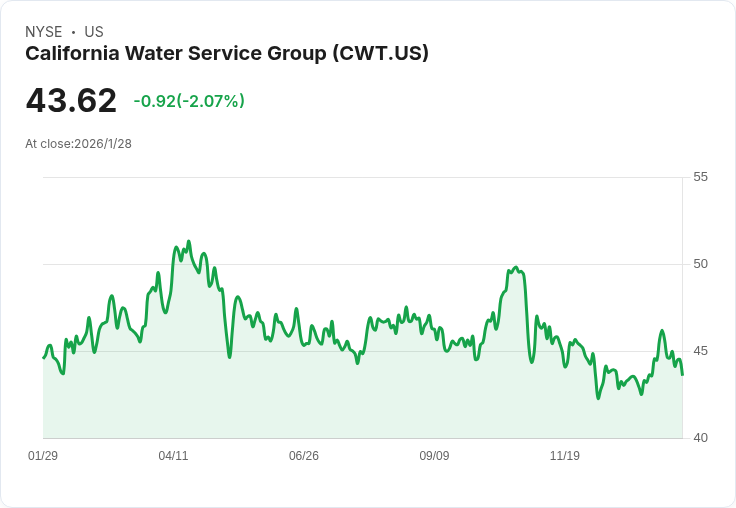This screenshot has width=736, height=508.
Task: Click the California Water Service Group title
Action: click(227, 53)
